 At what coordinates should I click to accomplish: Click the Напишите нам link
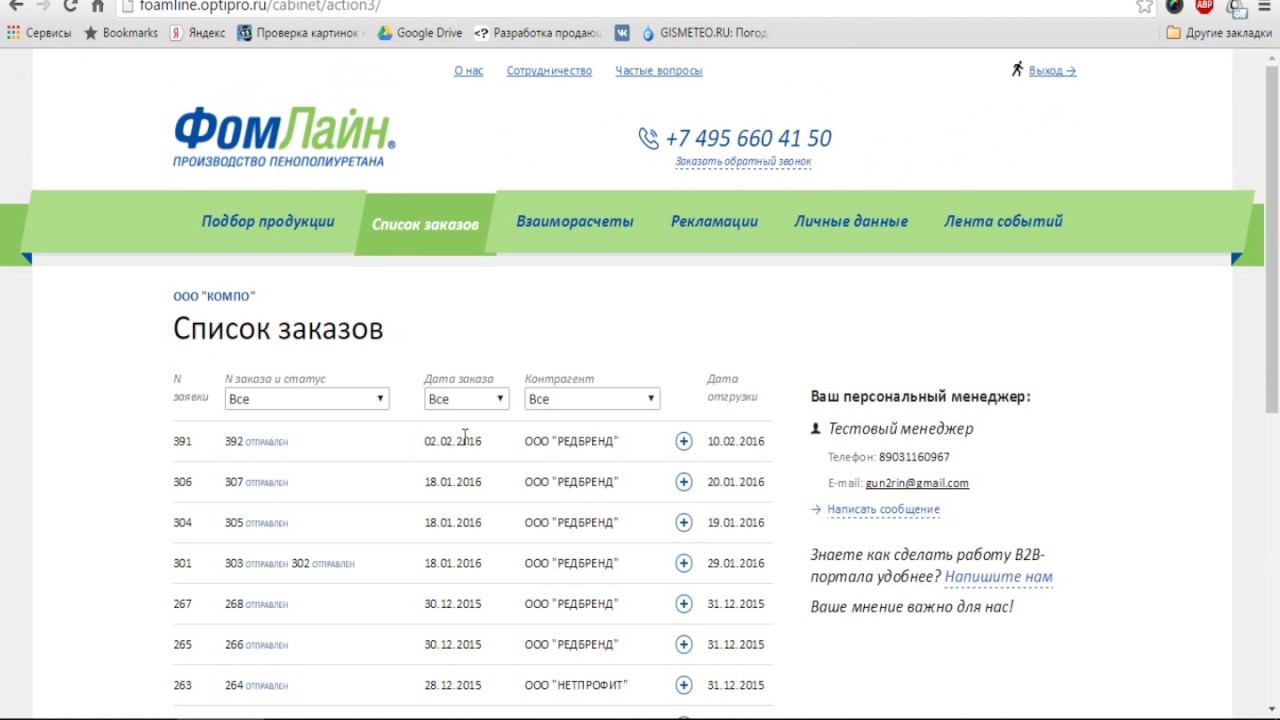coord(998,577)
